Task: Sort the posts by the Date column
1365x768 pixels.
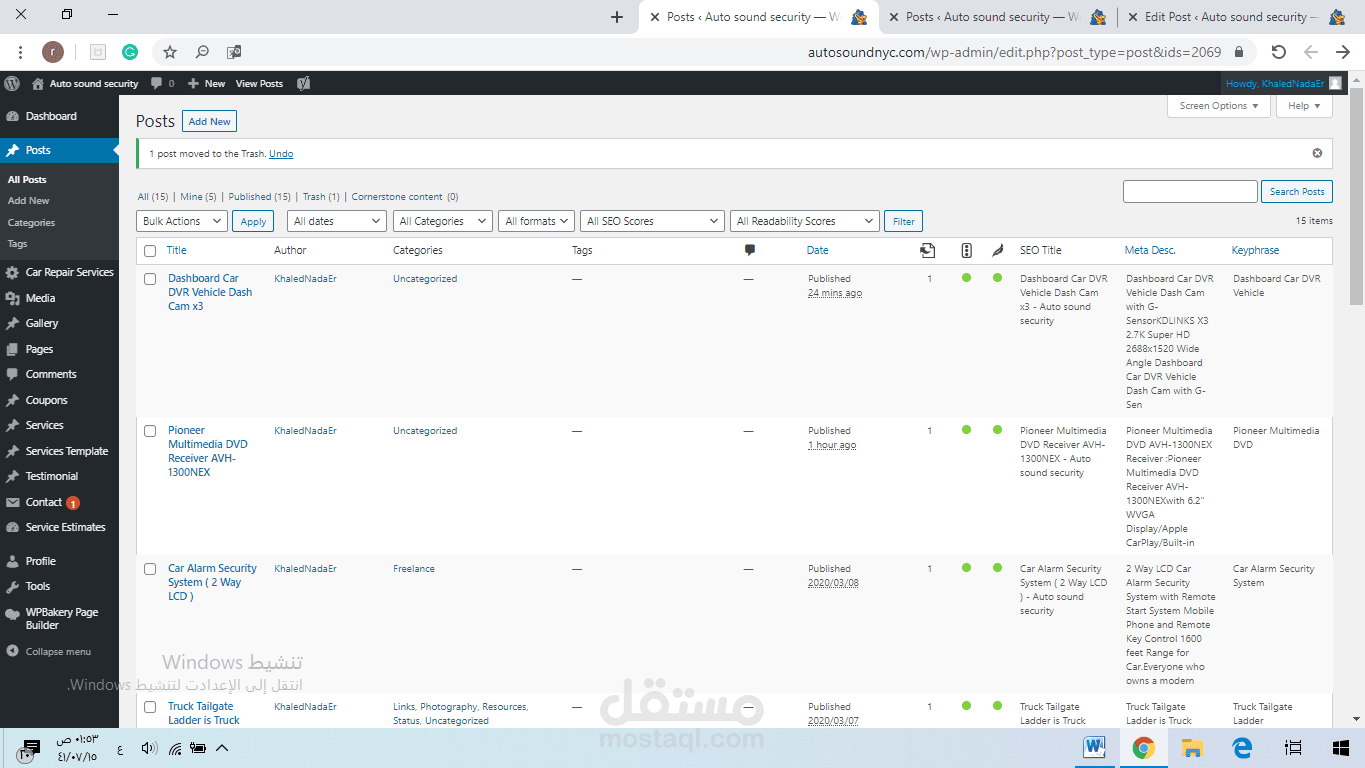Action: click(x=818, y=251)
